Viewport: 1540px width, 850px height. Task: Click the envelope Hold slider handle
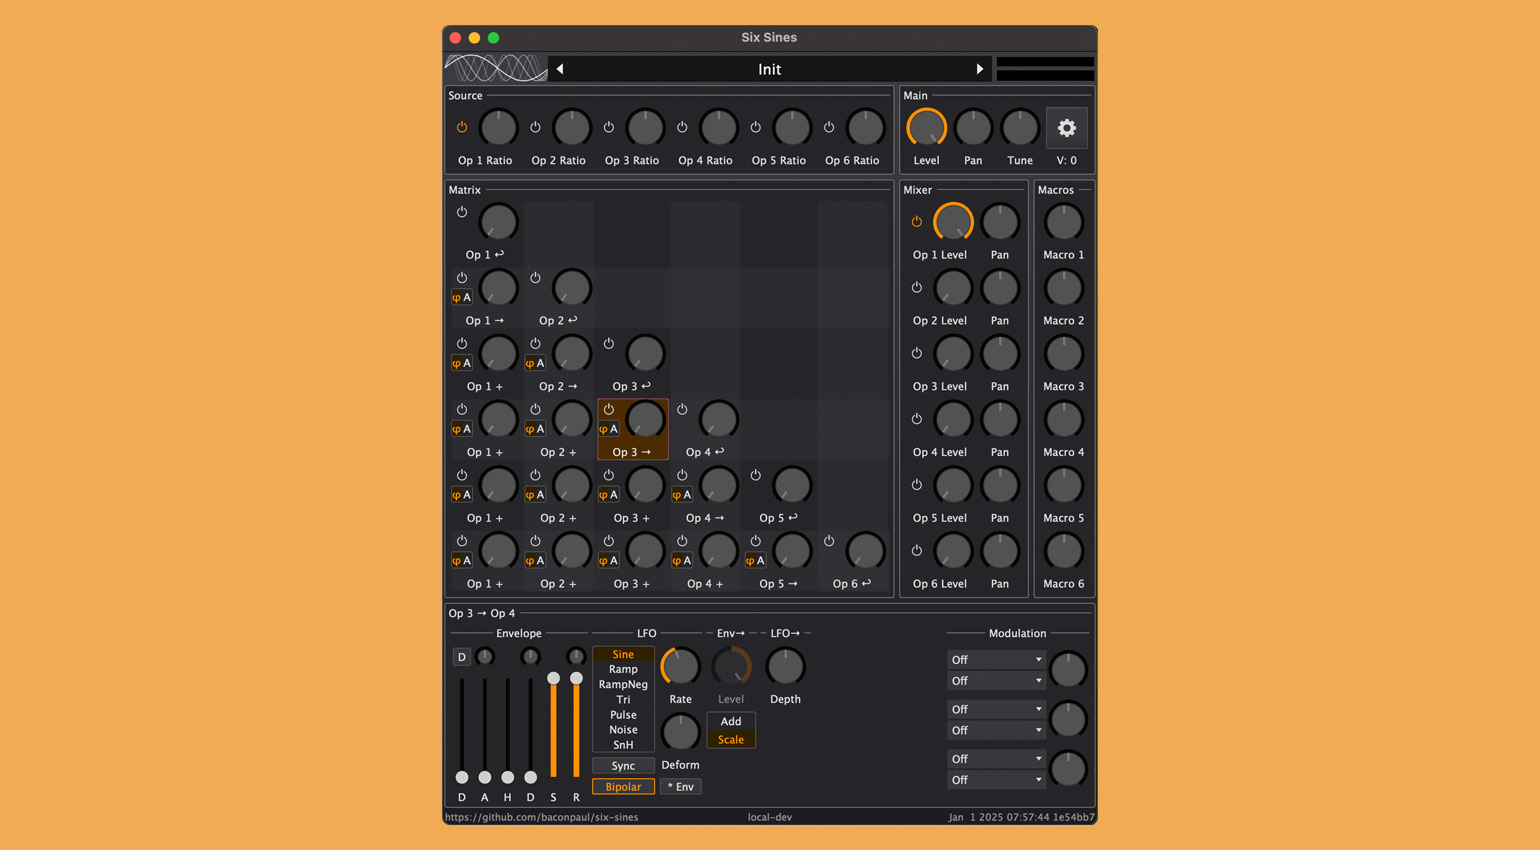[507, 777]
